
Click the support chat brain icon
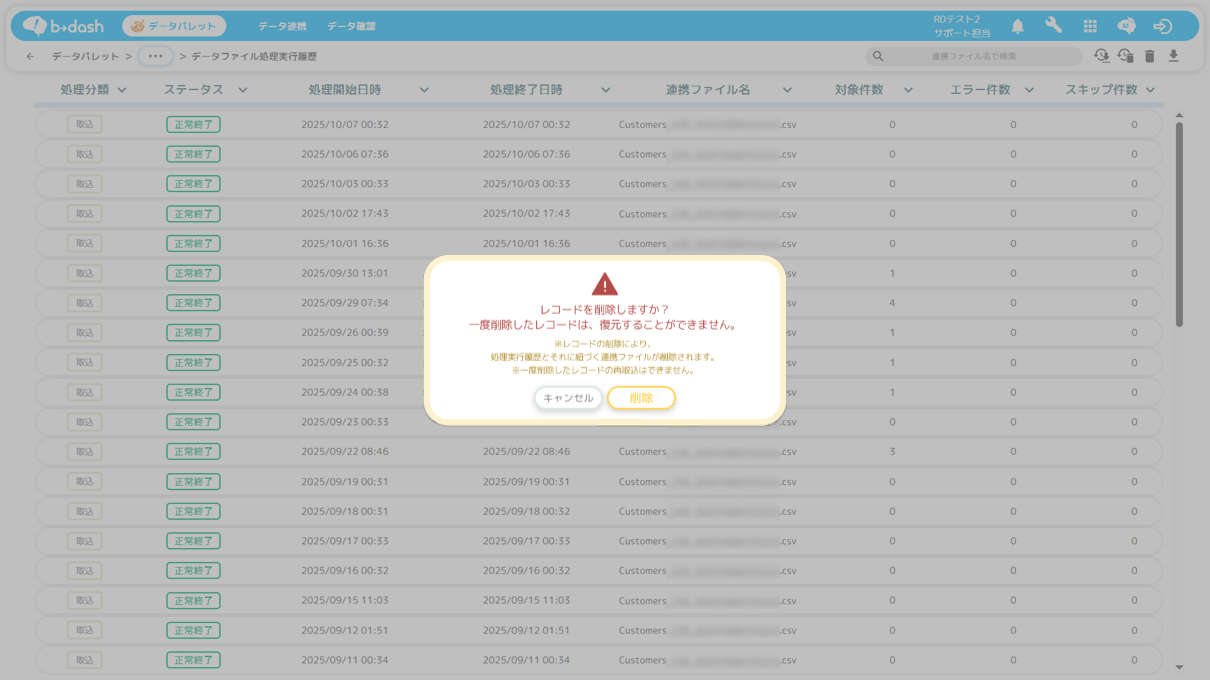(x=1126, y=27)
